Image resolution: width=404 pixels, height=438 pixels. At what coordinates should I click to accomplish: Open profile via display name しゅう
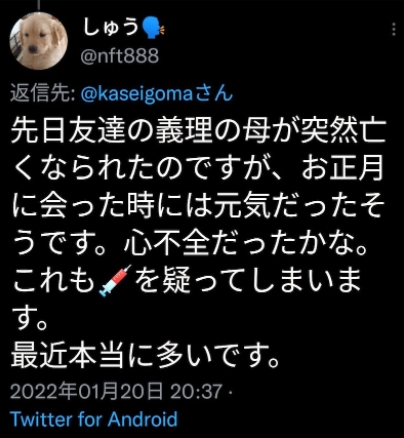(x=110, y=27)
